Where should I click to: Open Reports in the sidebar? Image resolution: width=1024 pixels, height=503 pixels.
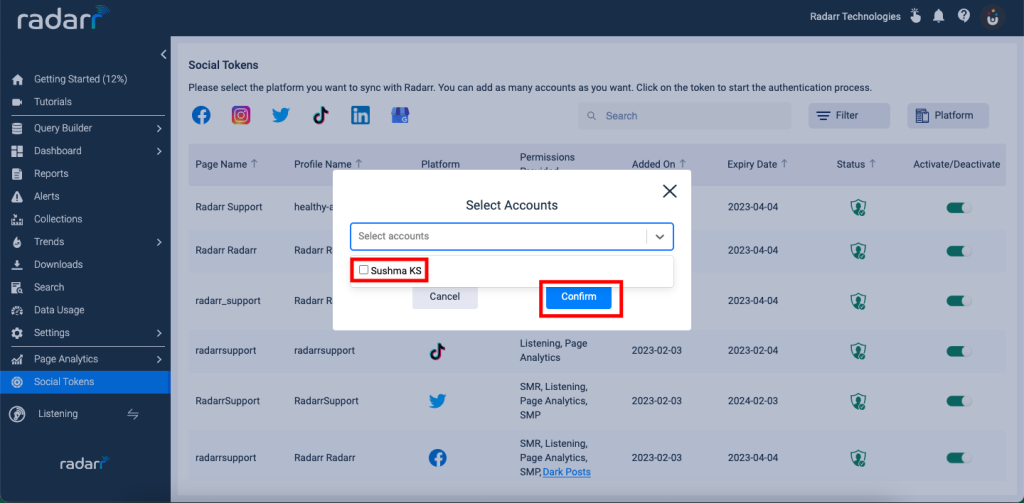pyautogui.click(x=51, y=174)
